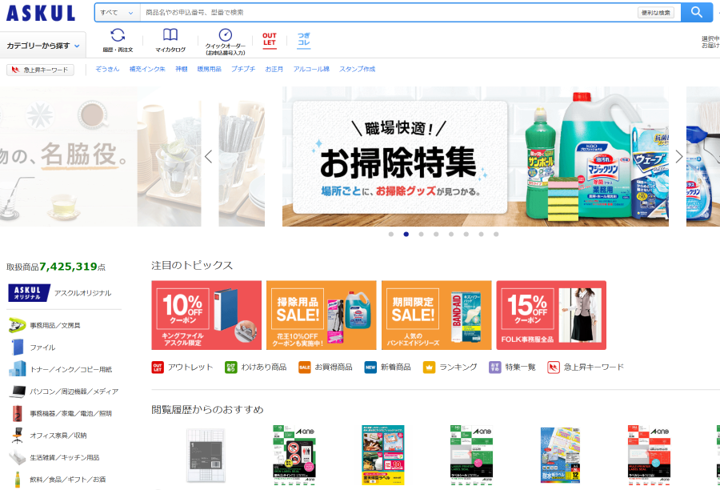Screen dimensions: 720x490
Task: Select the 神棚 keyword link
Action: click(181, 69)
